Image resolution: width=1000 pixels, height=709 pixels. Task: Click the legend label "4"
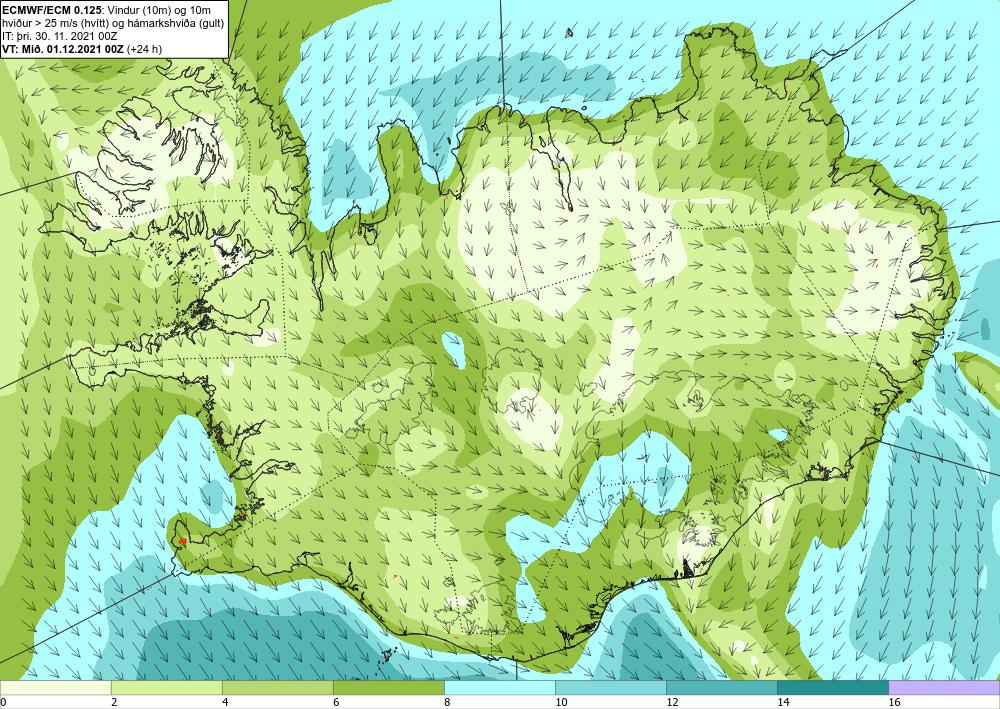click(225, 702)
